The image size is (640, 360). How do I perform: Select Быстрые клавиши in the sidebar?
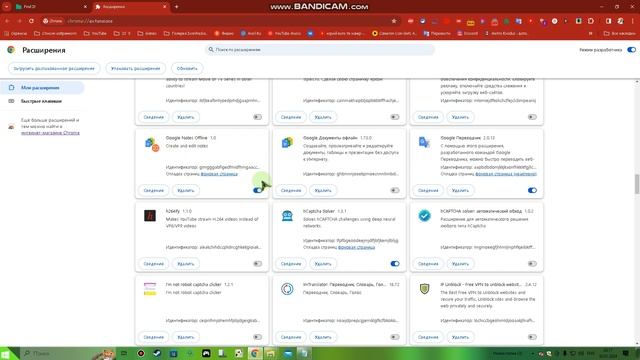coord(42,101)
